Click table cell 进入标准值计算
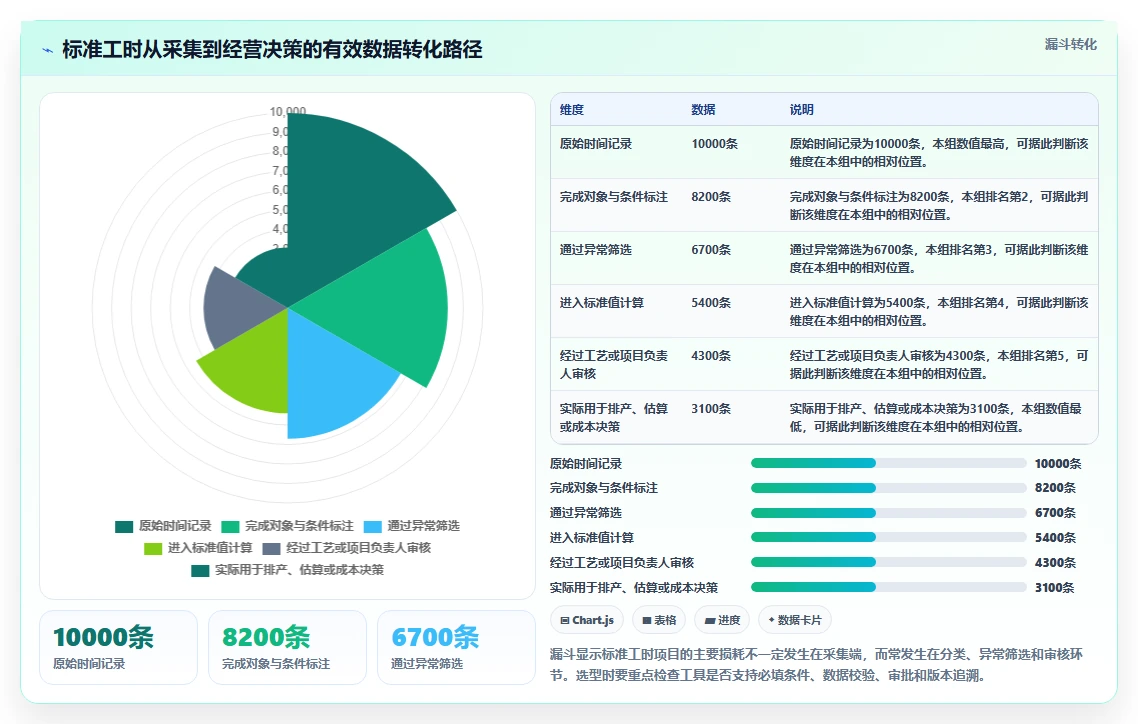 pyautogui.click(x=602, y=303)
